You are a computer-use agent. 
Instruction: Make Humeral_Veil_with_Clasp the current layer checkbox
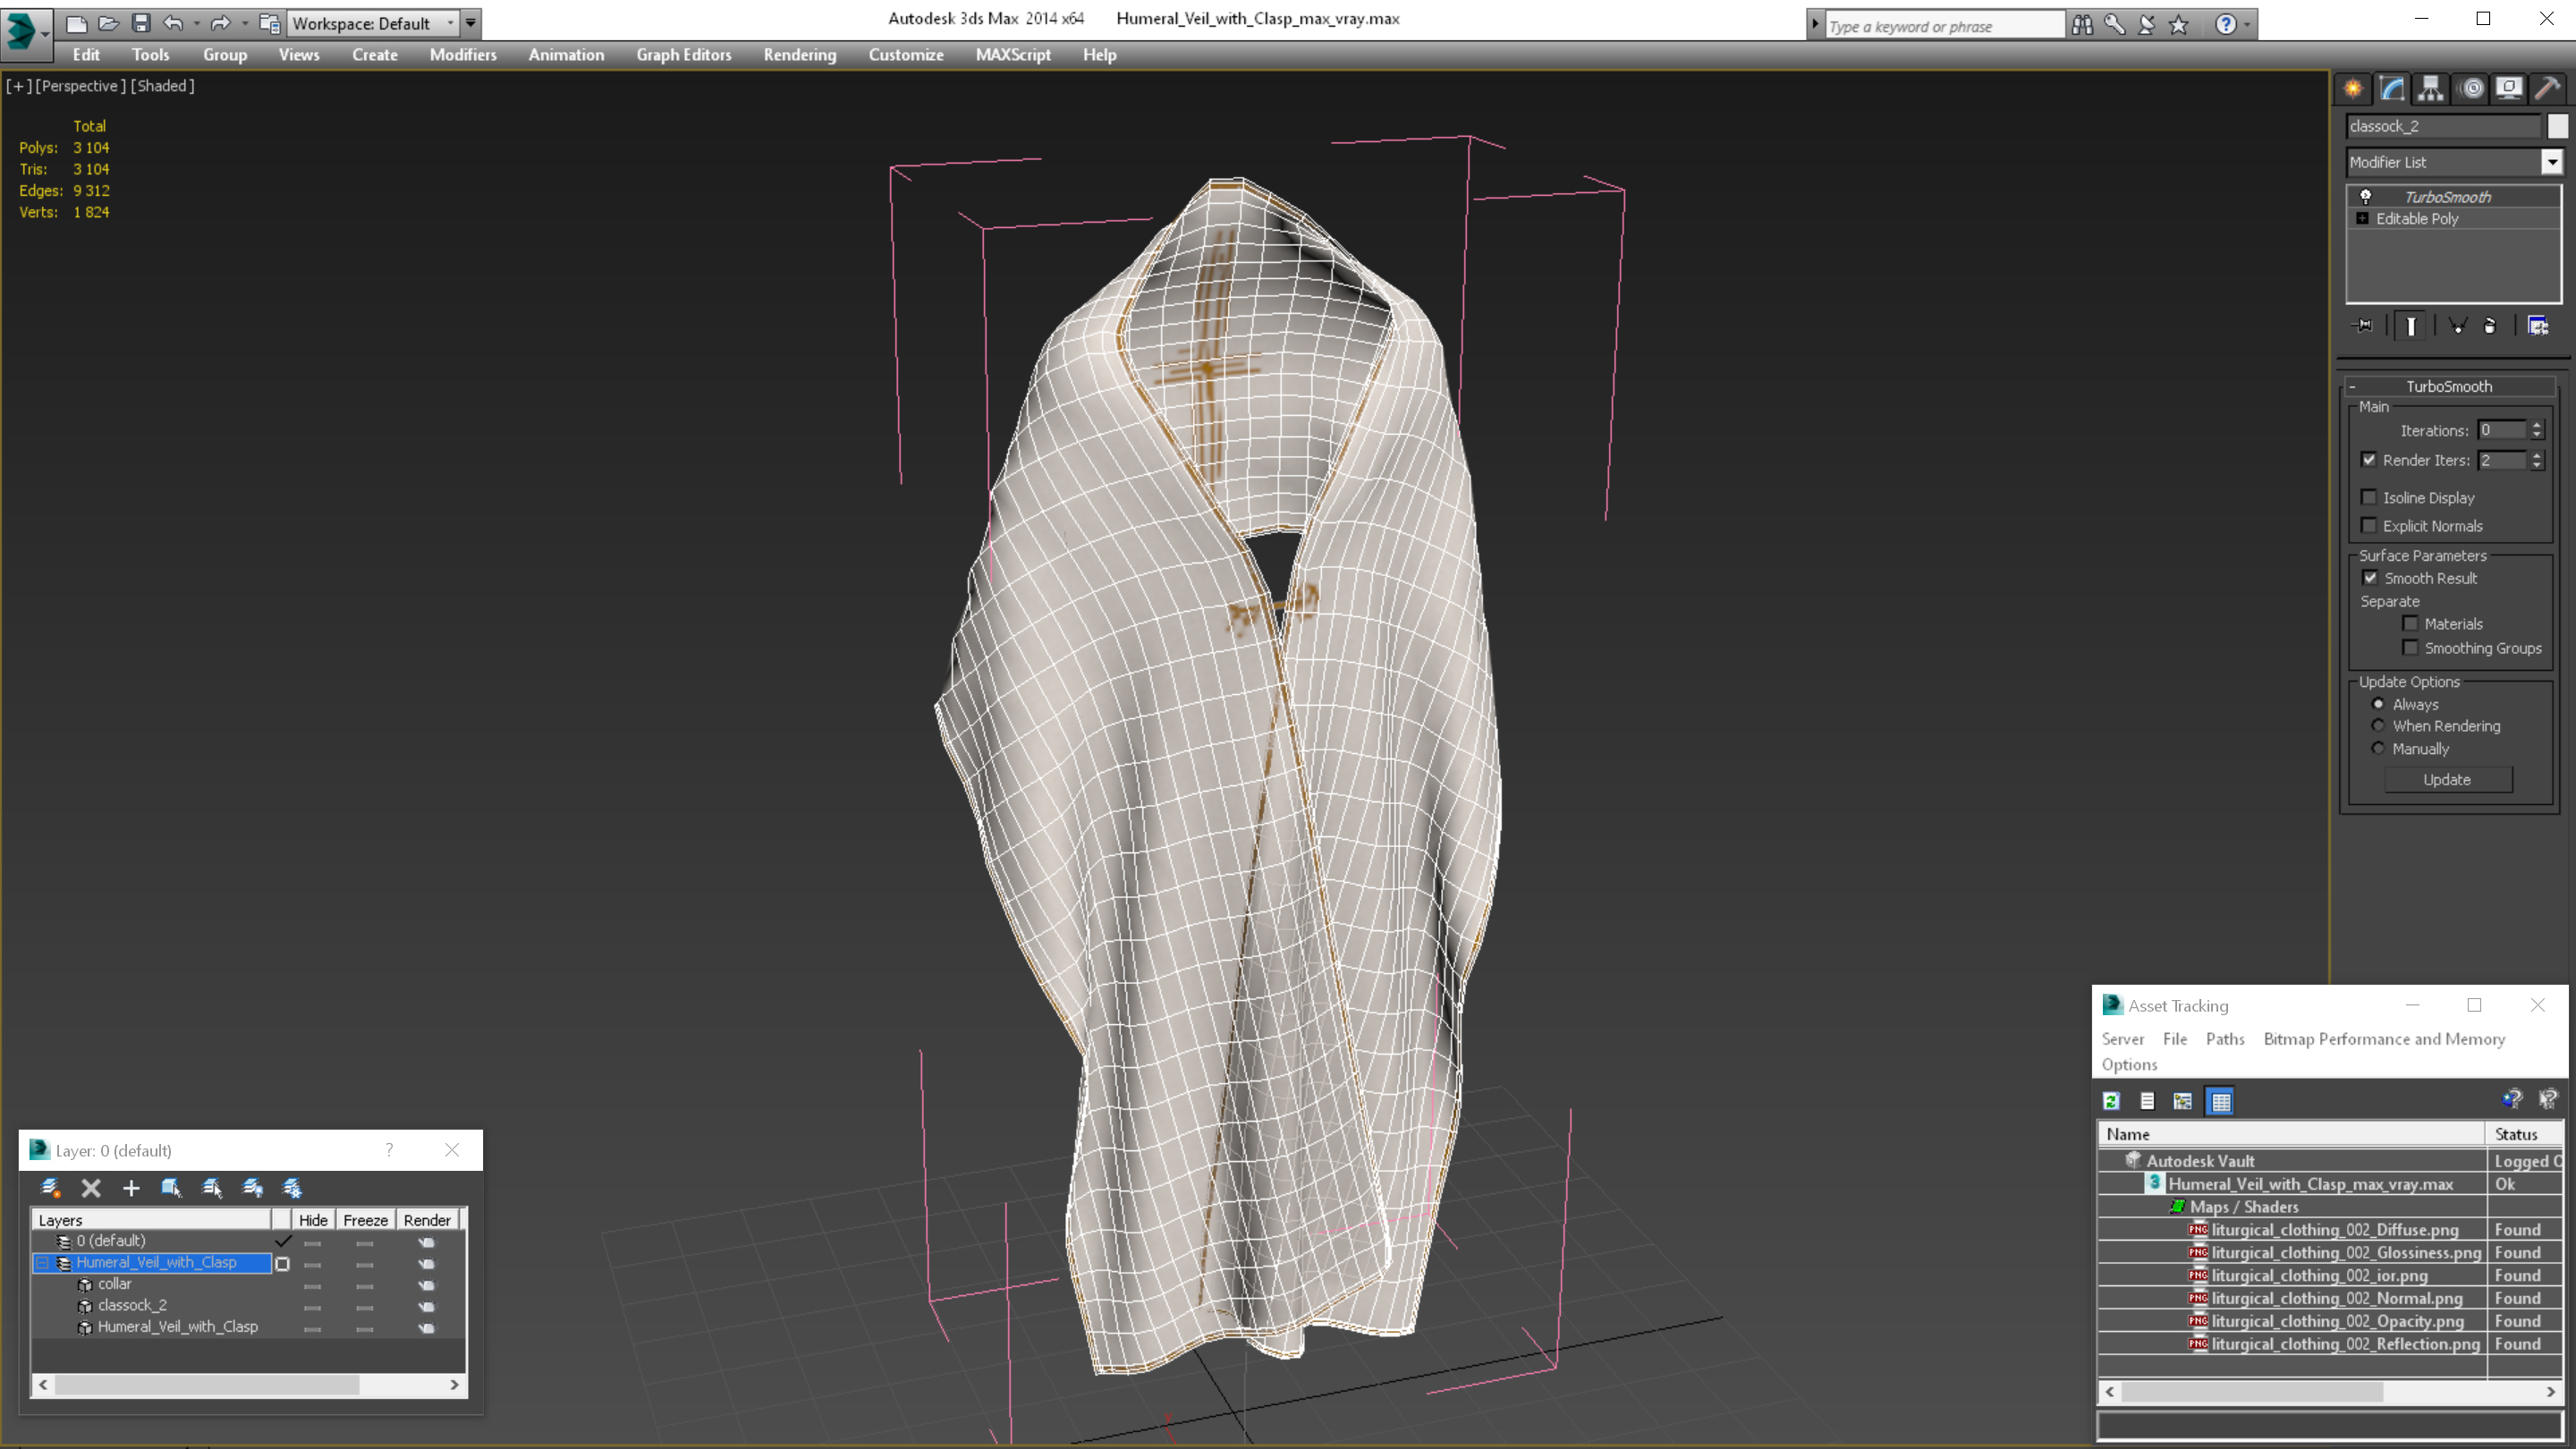(x=283, y=1264)
